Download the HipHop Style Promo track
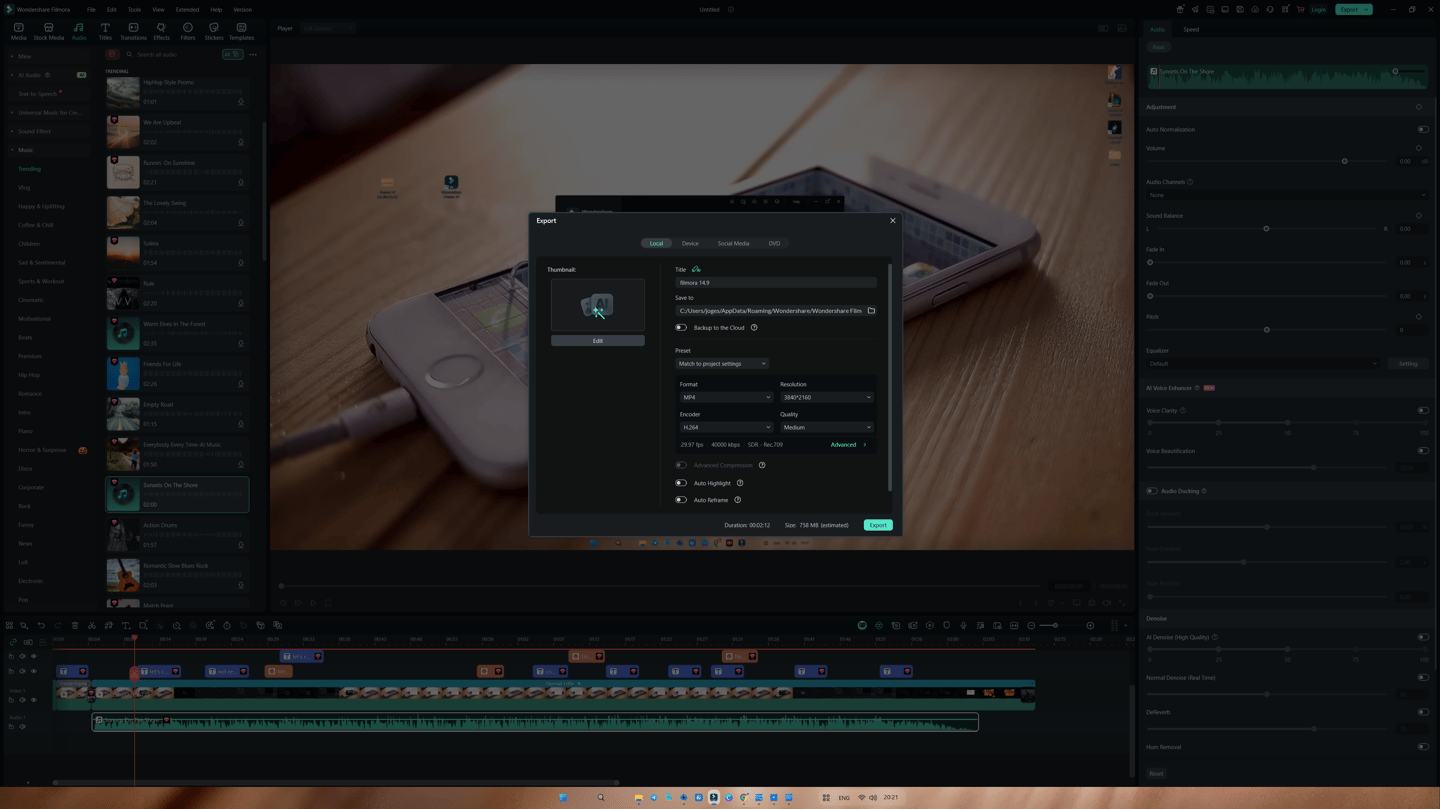 coord(241,102)
